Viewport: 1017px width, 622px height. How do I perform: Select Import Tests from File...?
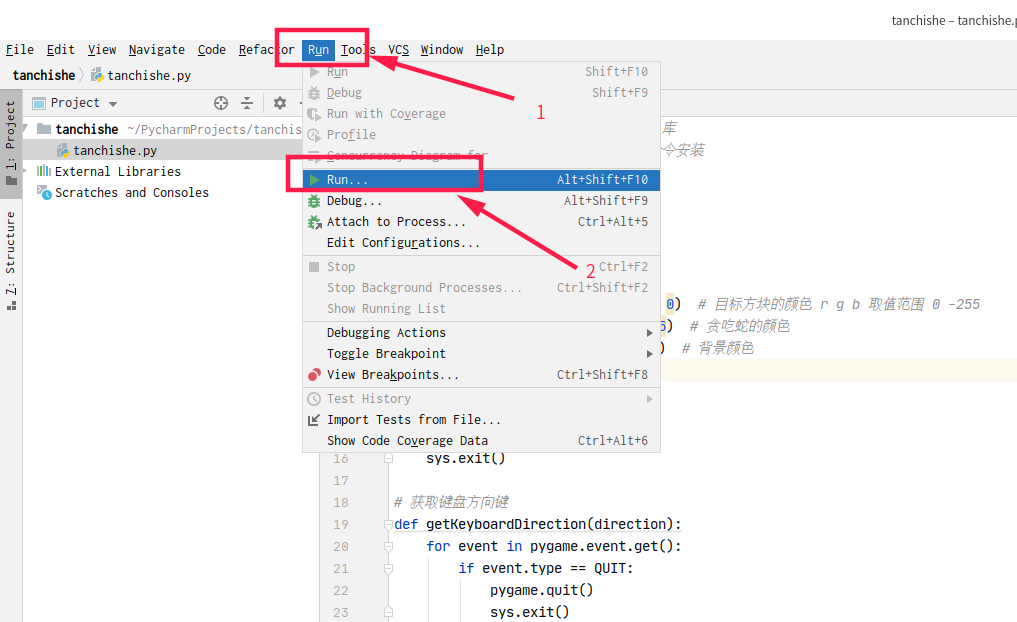coord(481,420)
